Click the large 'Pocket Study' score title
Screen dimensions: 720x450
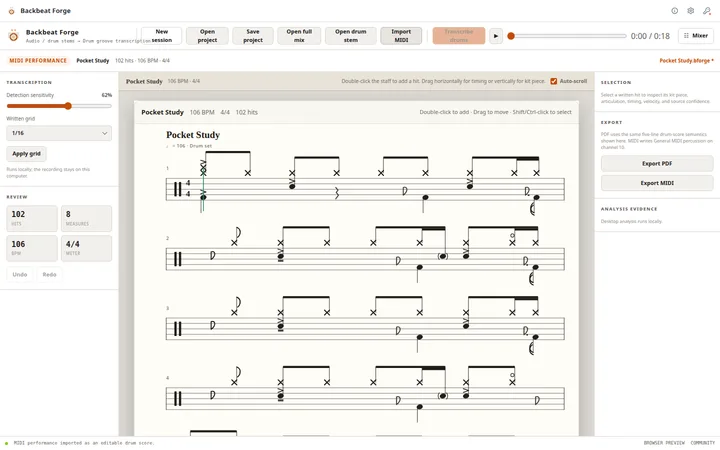click(193, 135)
